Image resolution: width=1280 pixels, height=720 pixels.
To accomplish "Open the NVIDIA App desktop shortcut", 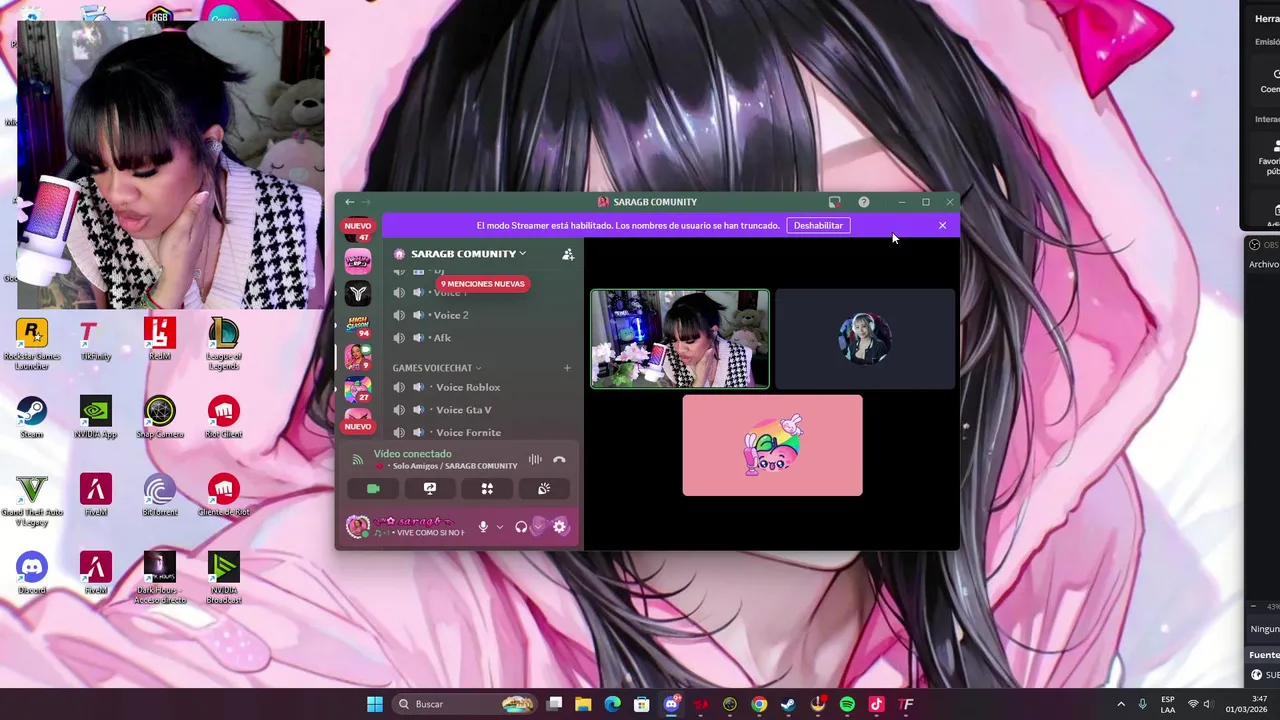I will tap(96, 418).
